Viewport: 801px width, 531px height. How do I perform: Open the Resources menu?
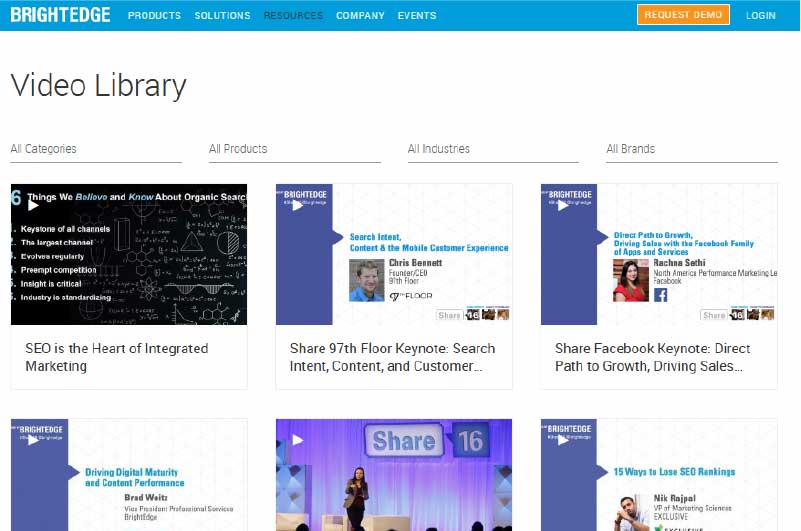293,16
